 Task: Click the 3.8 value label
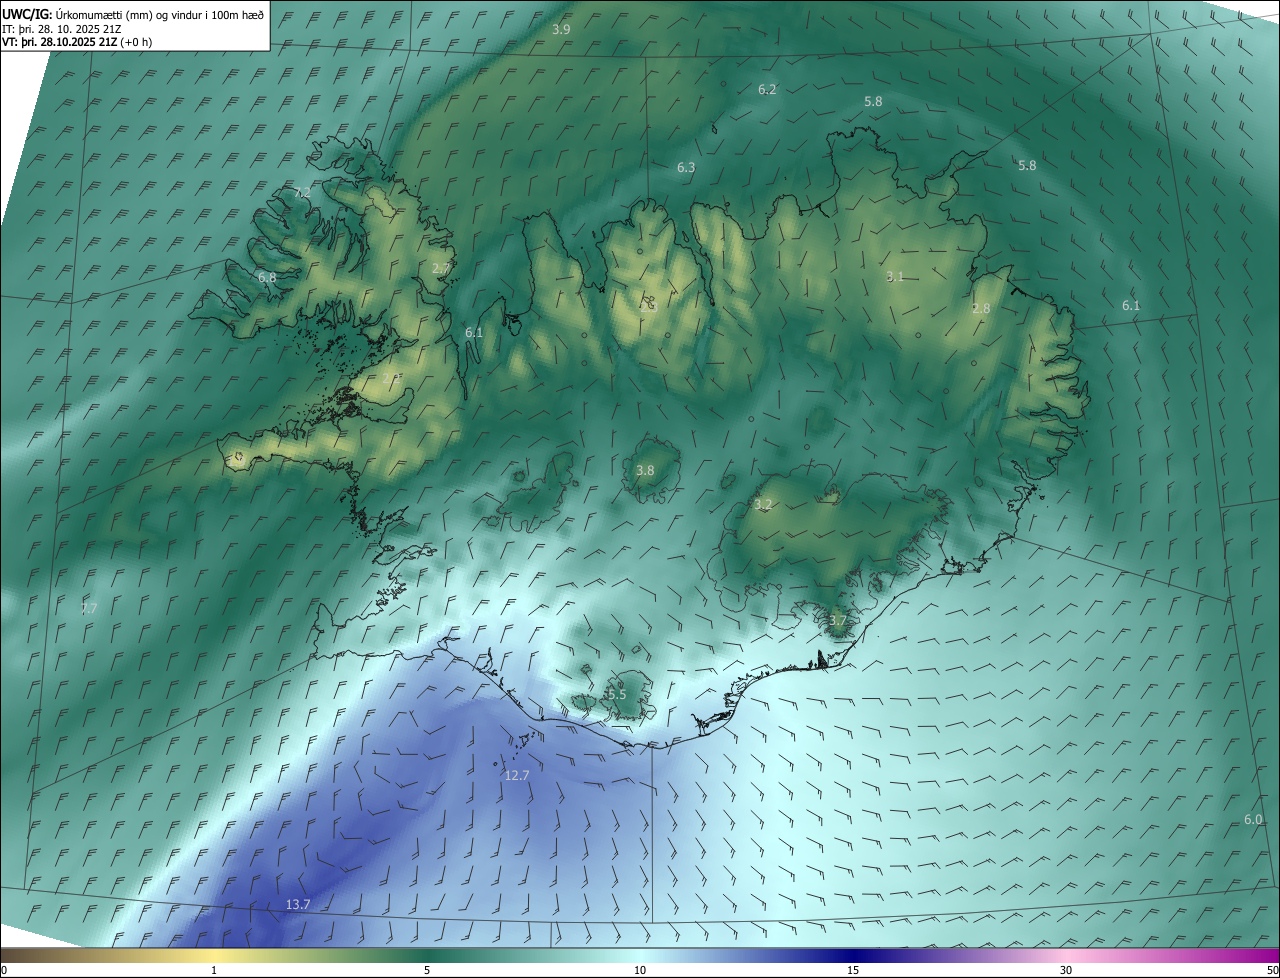tap(645, 471)
